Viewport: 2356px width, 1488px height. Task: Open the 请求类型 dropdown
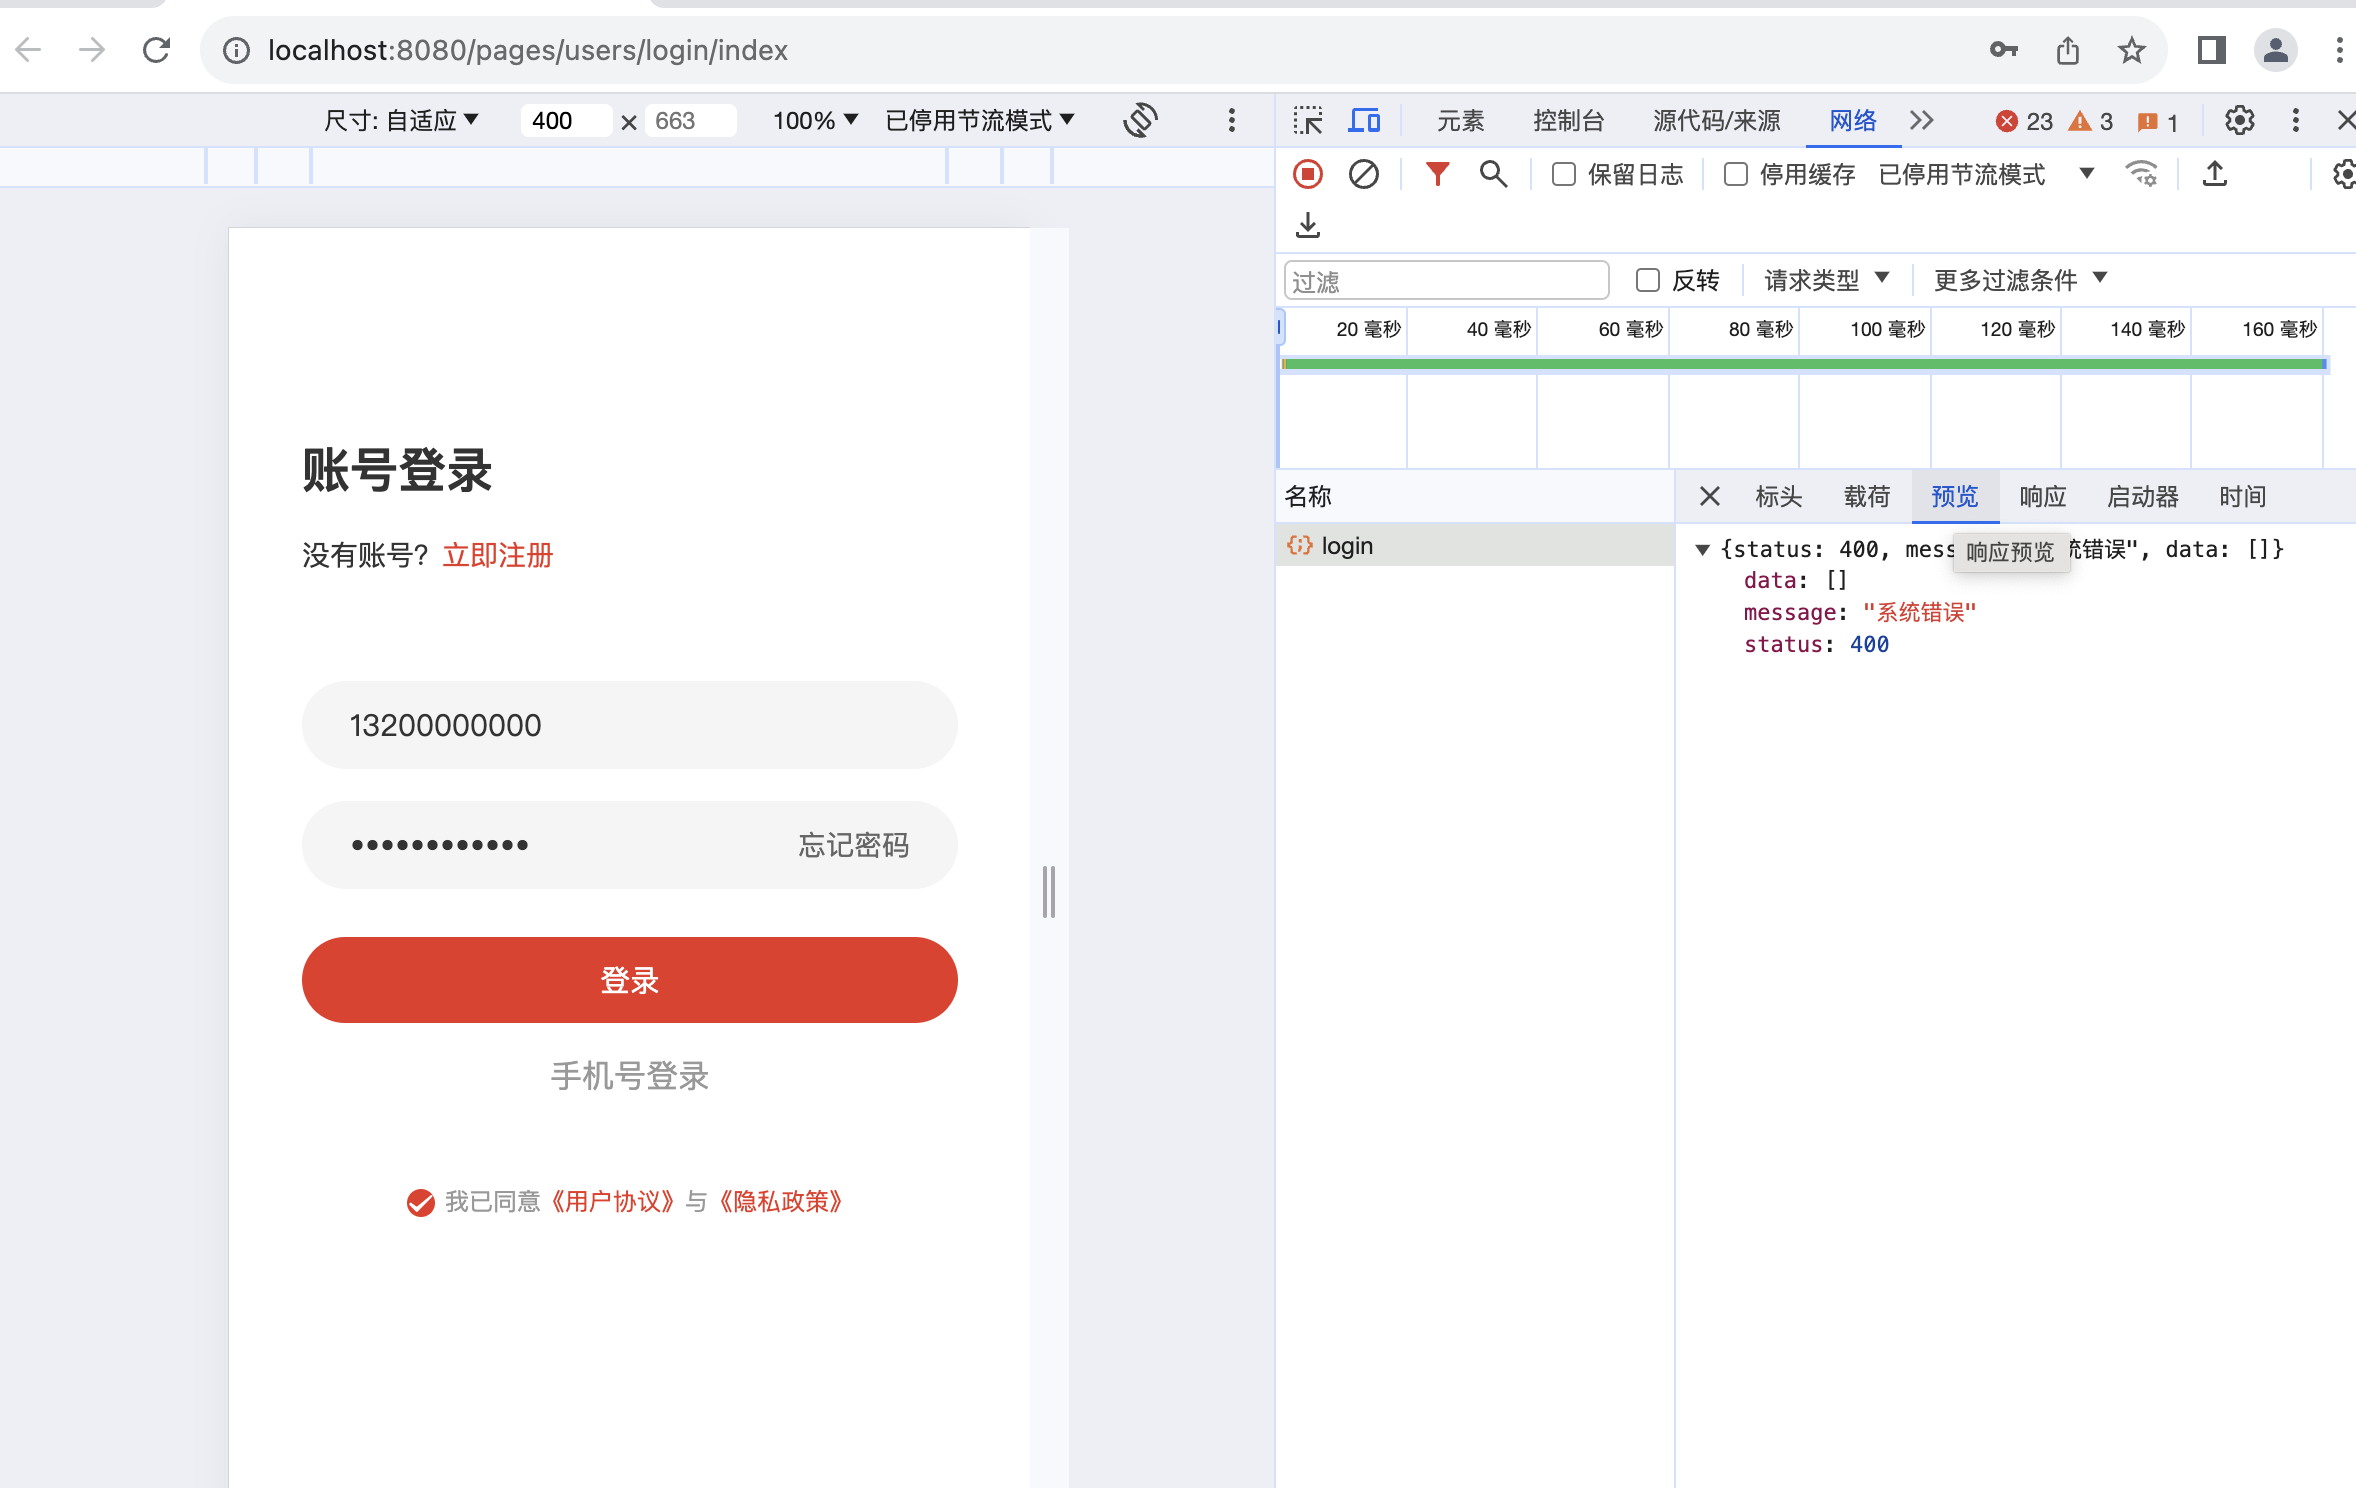click(1826, 280)
